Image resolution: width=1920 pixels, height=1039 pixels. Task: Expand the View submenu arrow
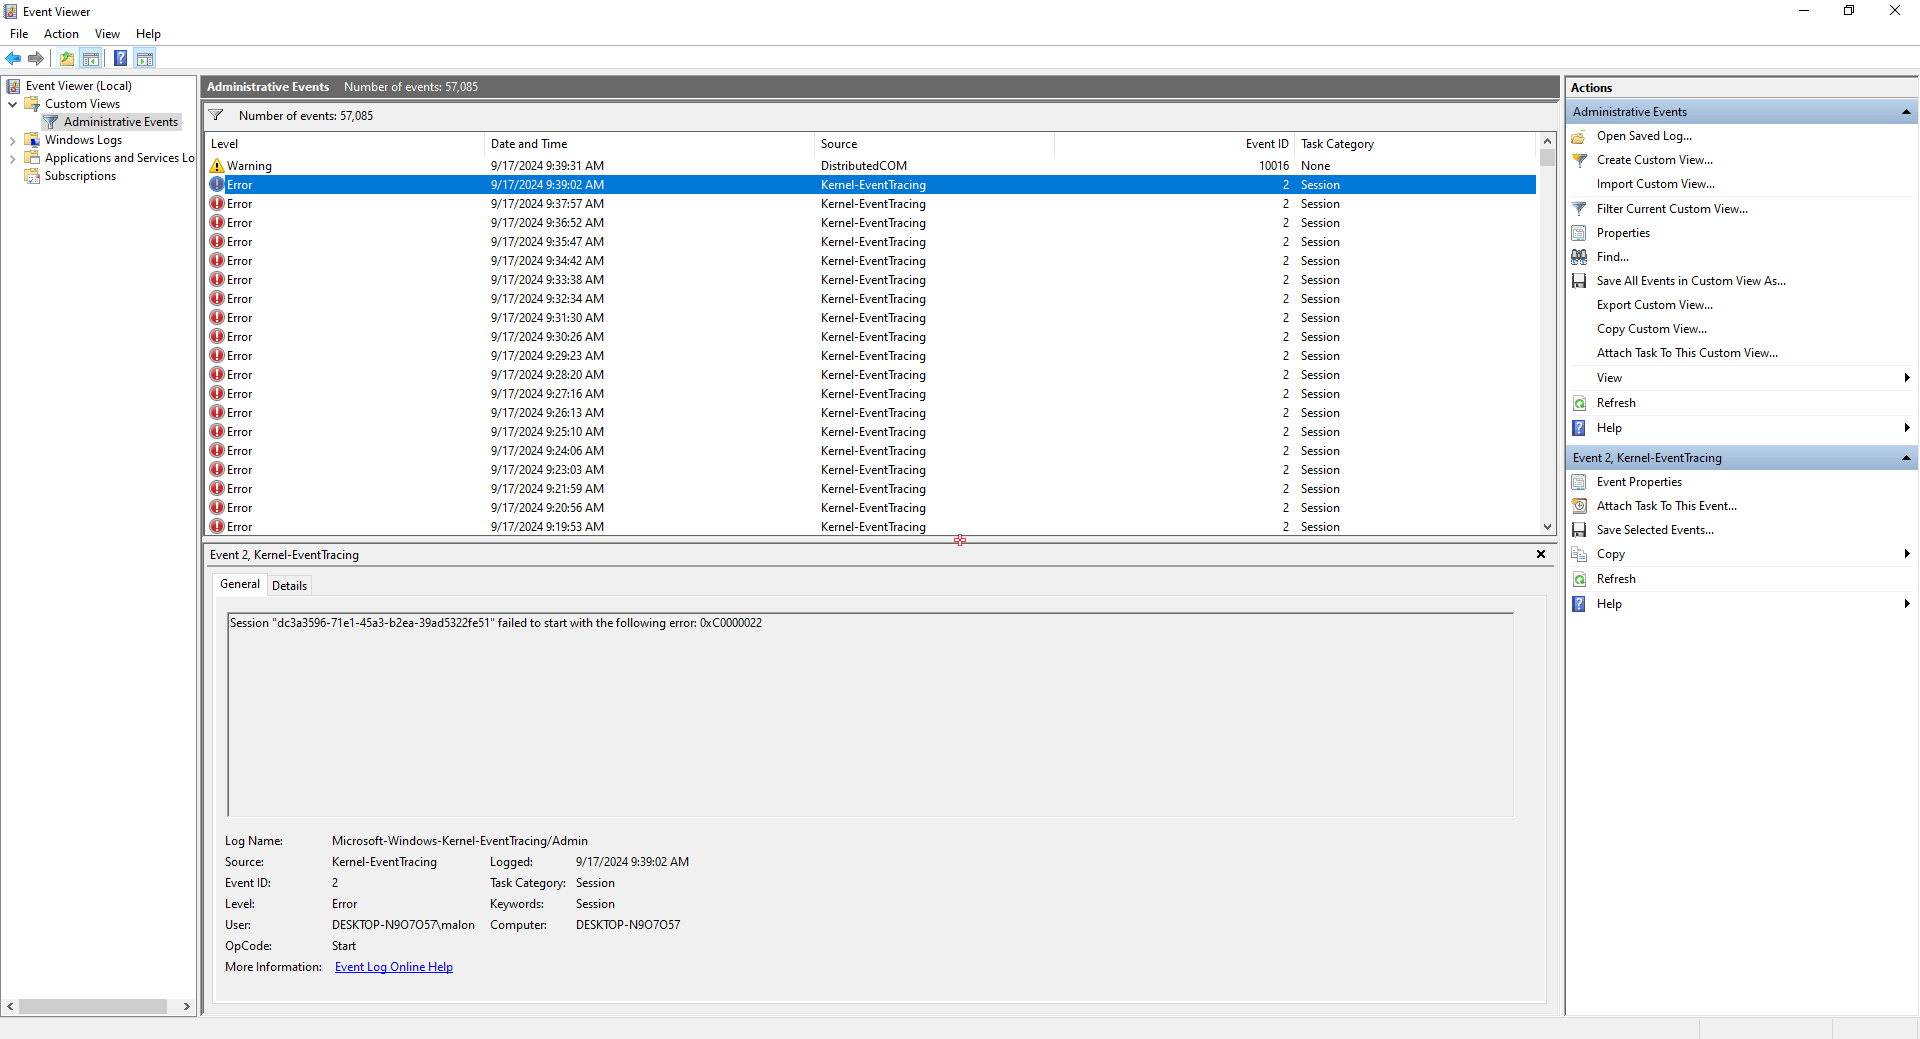click(x=1907, y=378)
